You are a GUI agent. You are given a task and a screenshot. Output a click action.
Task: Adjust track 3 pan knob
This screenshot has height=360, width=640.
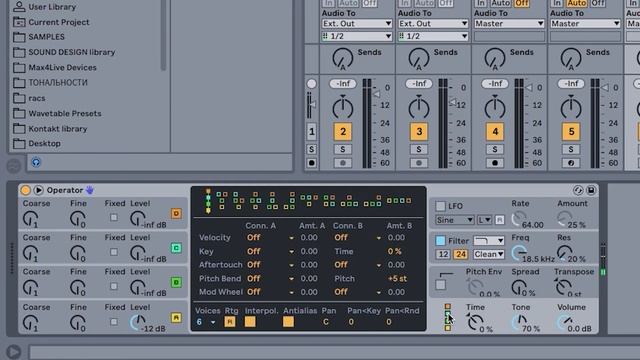(x=419, y=107)
